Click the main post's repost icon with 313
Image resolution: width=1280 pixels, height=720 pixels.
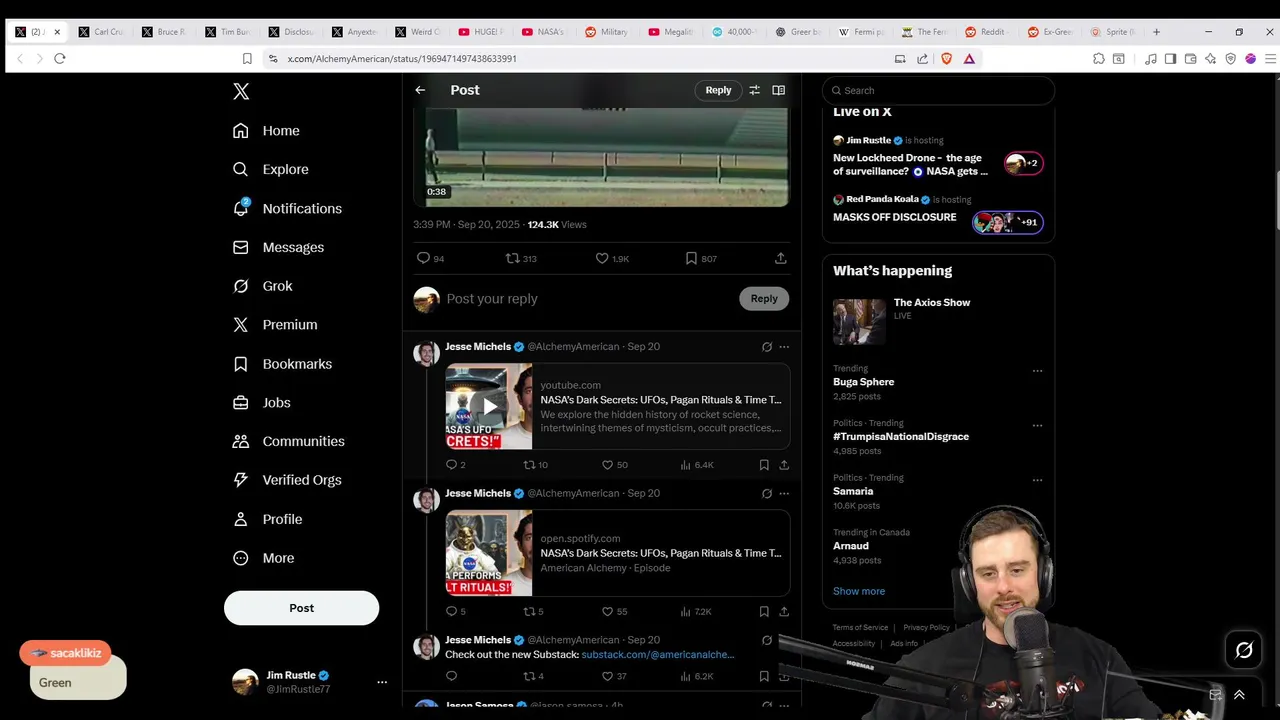pyautogui.click(x=521, y=258)
